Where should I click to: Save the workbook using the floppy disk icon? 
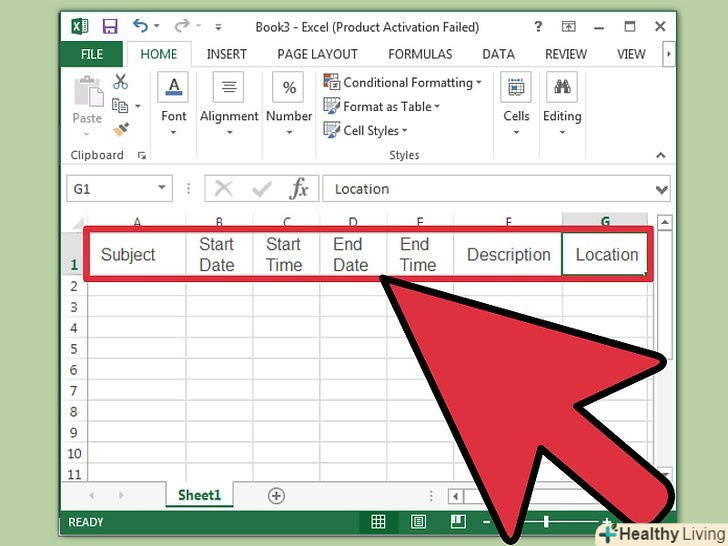(110, 26)
